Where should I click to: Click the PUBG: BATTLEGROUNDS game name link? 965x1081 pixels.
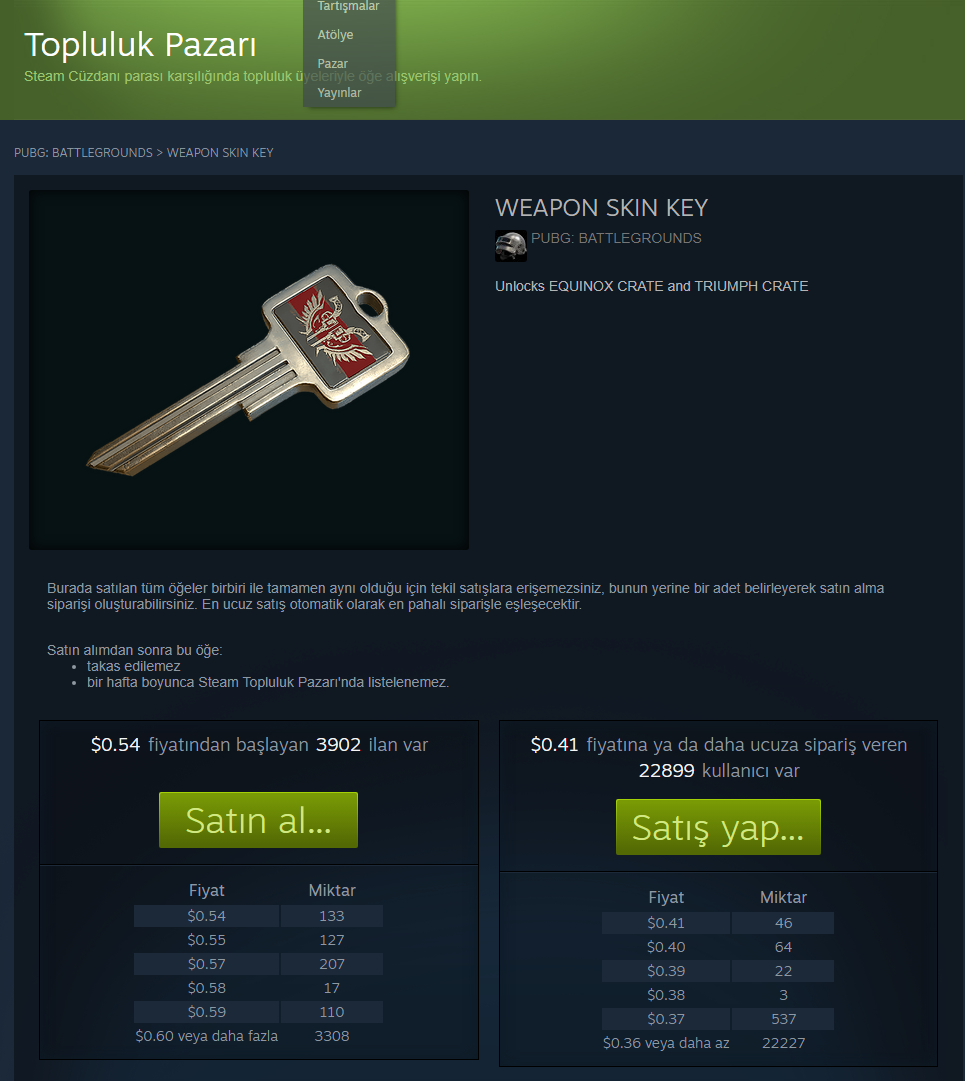tap(616, 238)
